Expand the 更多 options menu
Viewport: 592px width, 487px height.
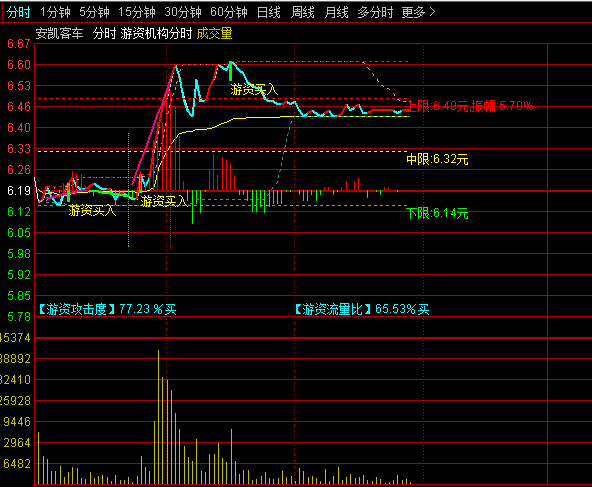[x=418, y=12]
